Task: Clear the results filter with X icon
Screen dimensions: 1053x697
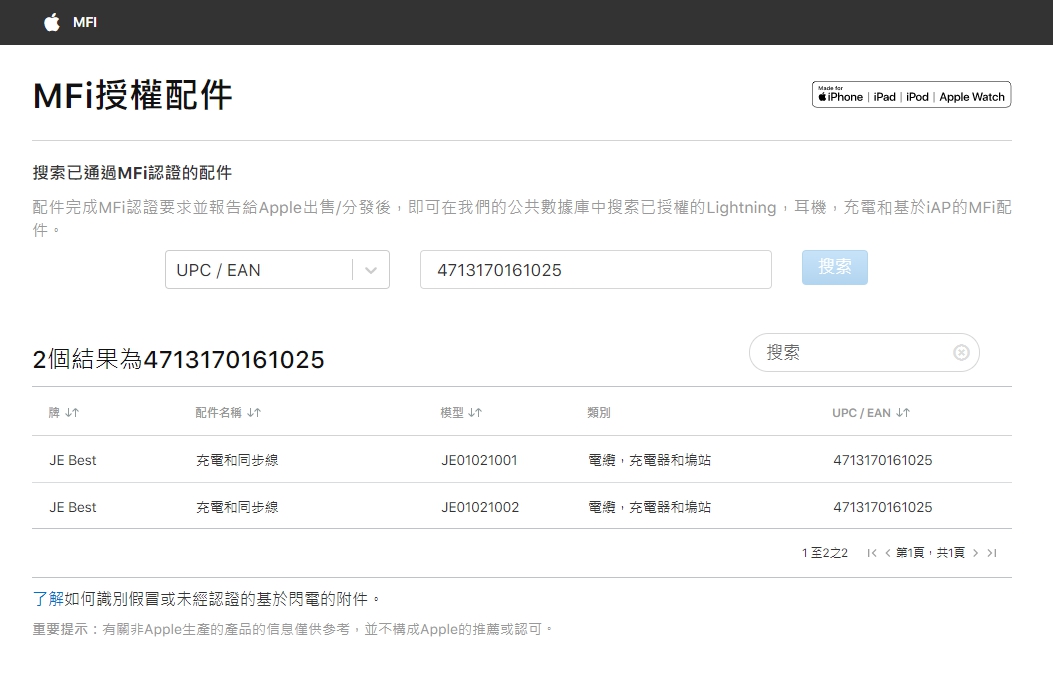Action: click(x=961, y=352)
